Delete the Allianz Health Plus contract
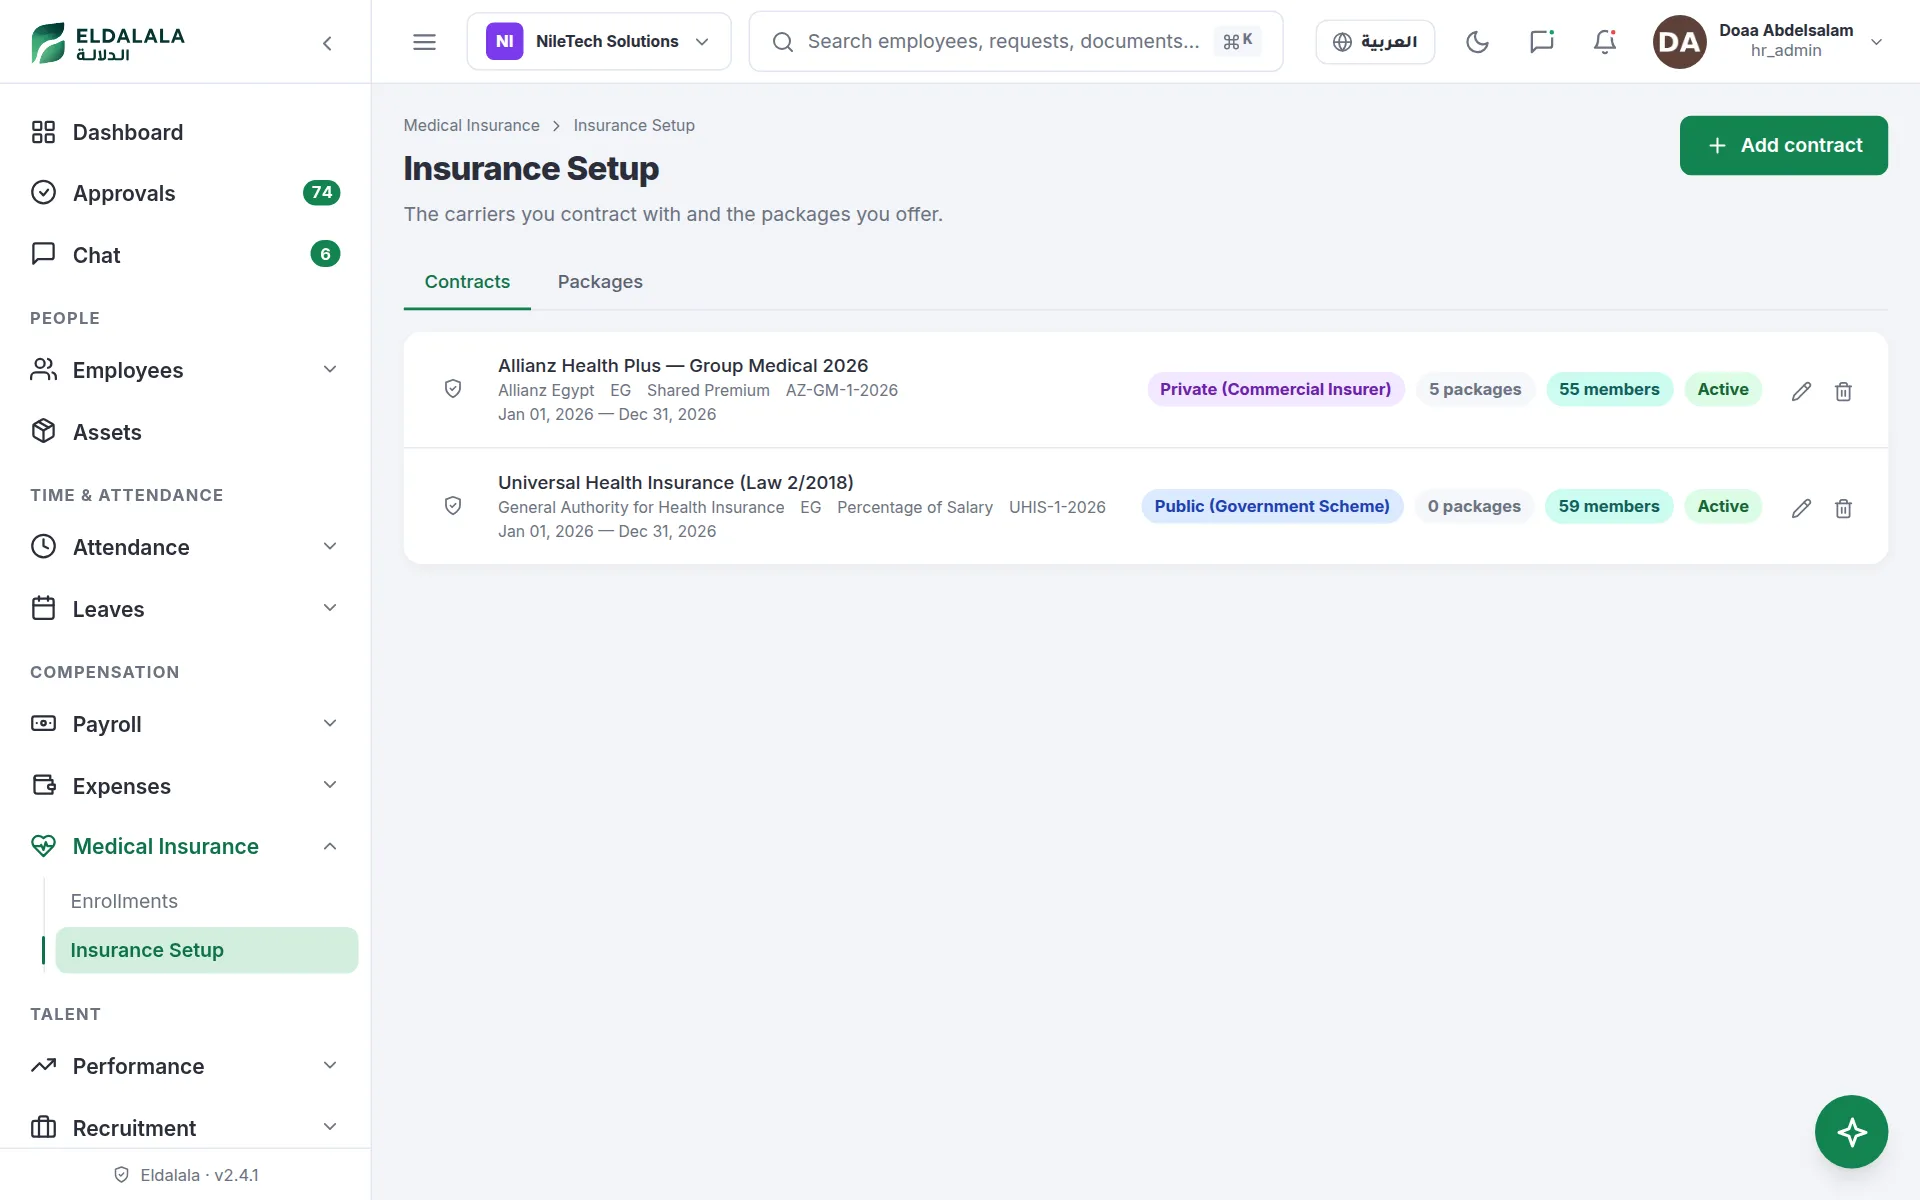The height and width of the screenshot is (1200, 1920). point(1843,391)
